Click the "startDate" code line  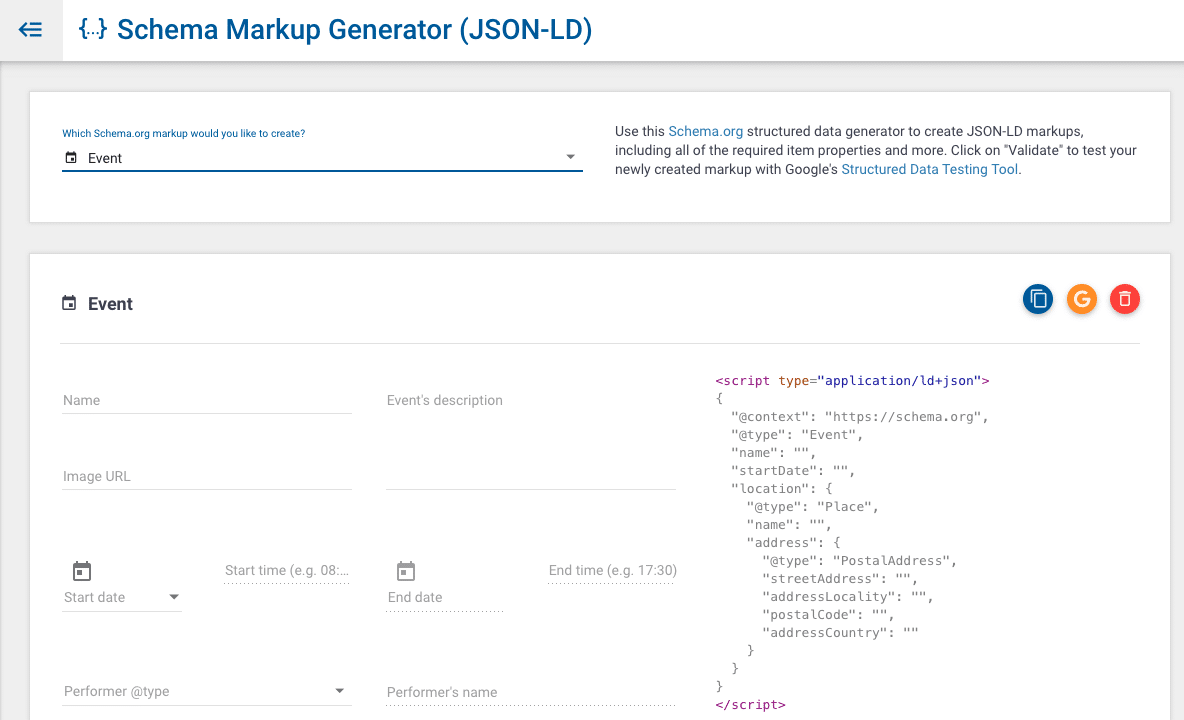pyautogui.click(x=793, y=471)
